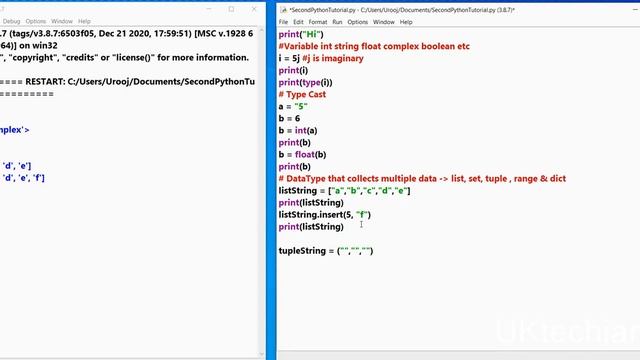640x360 pixels.
Task: Click the editor status bar at bottom
Action: [x=458, y=356]
